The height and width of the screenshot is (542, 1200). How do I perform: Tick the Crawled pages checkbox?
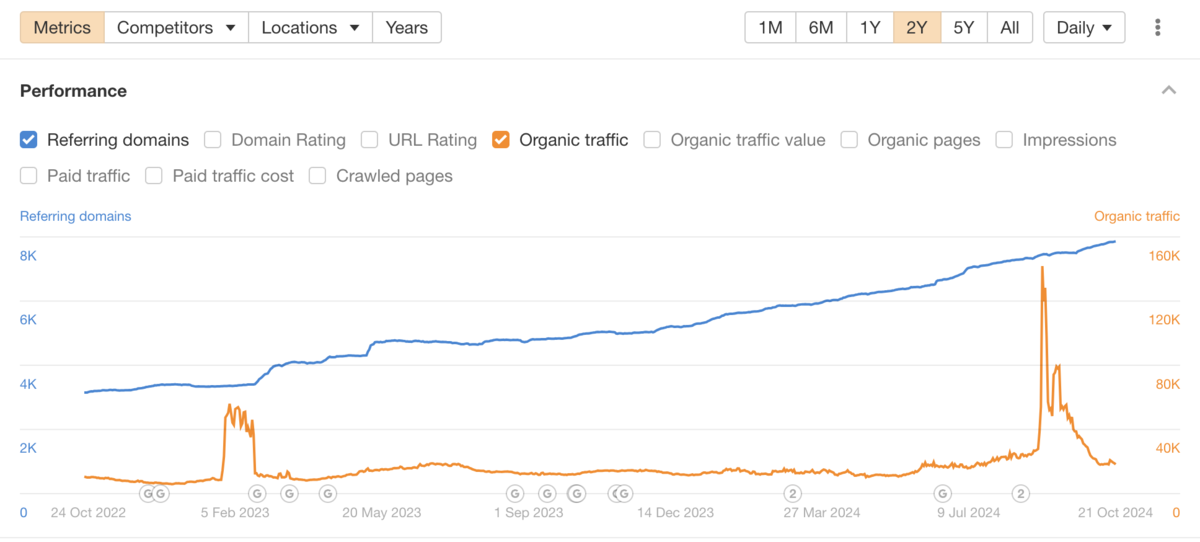318,176
